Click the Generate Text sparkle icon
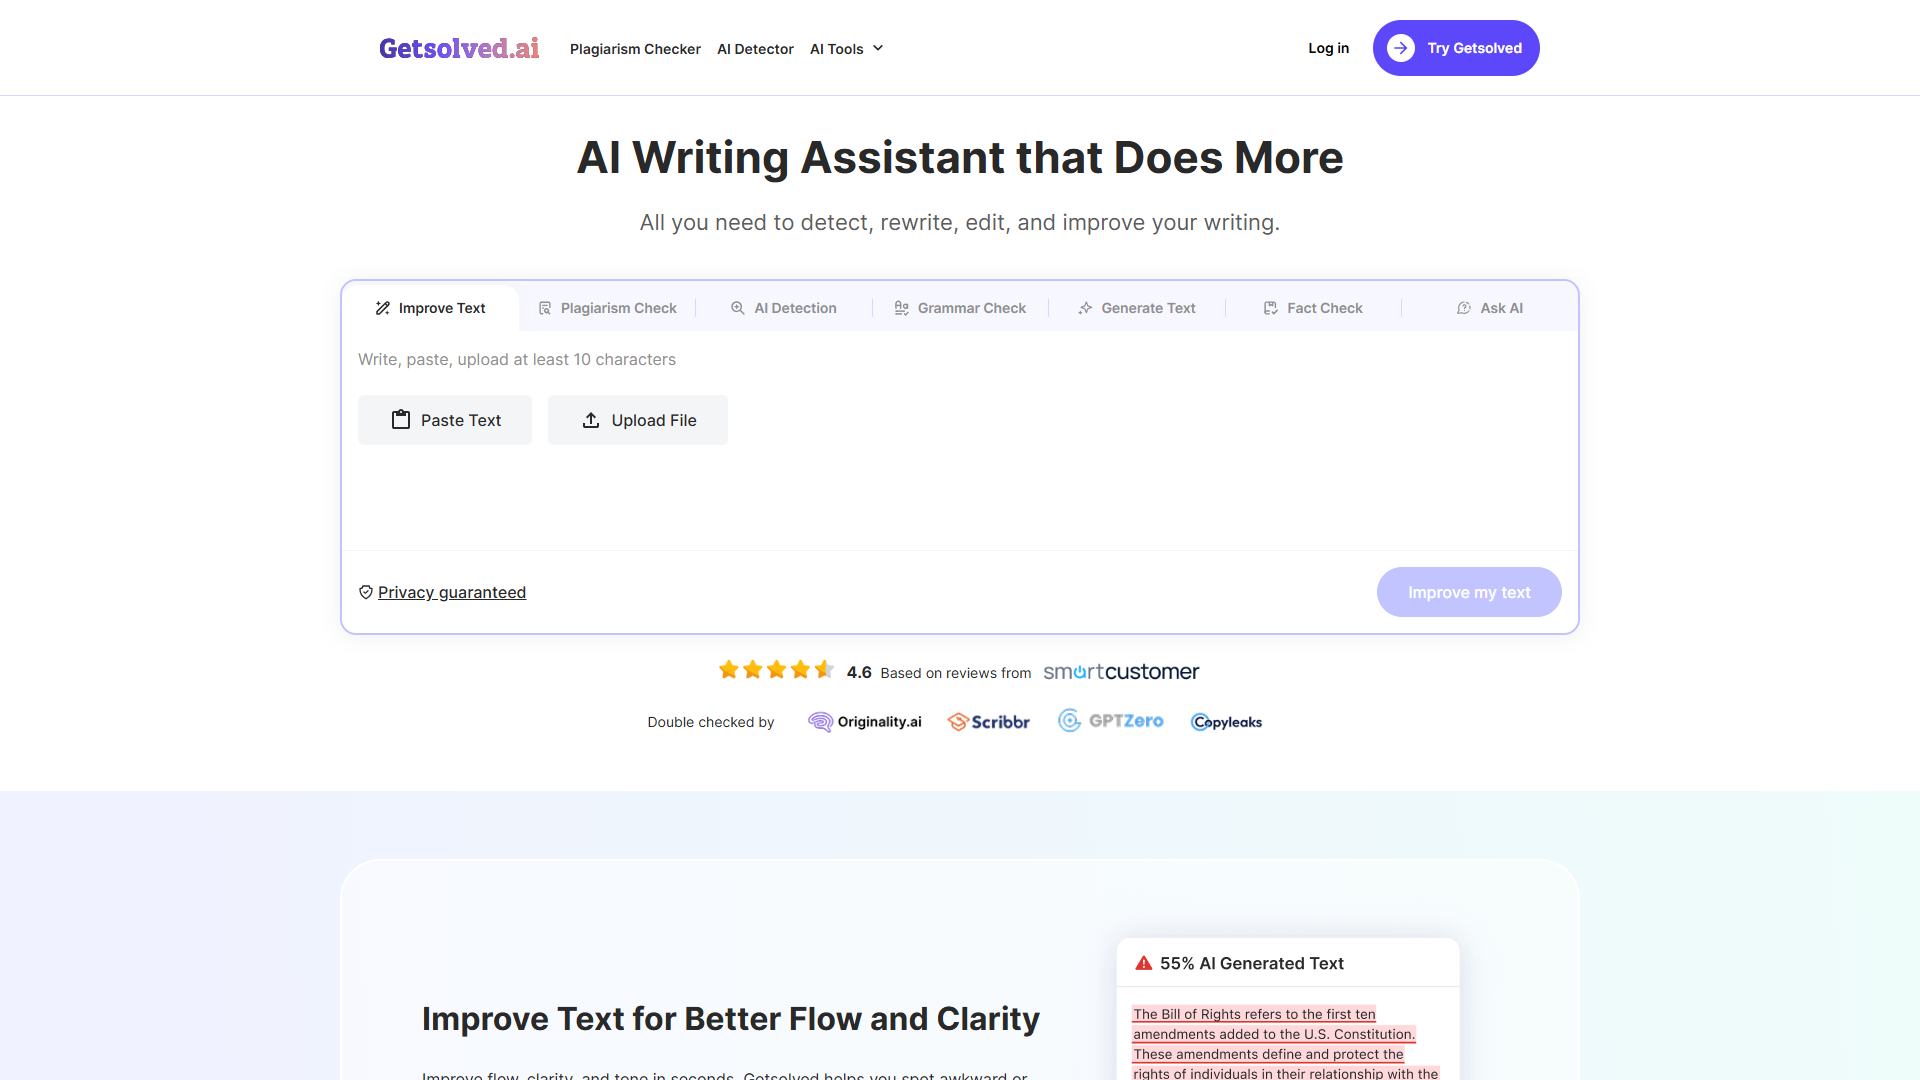Image resolution: width=1920 pixels, height=1080 pixels. coord(1085,308)
